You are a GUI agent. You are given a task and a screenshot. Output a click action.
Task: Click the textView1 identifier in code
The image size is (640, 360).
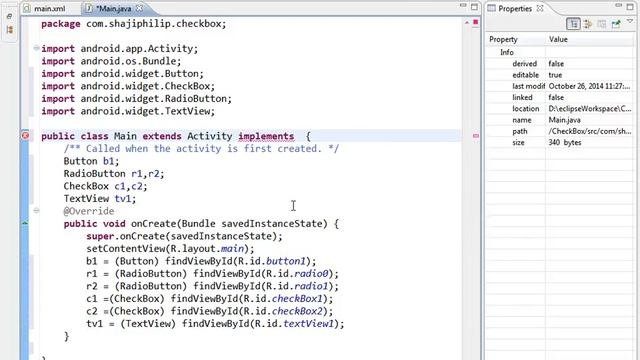pyautogui.click(x=309, y=324)
